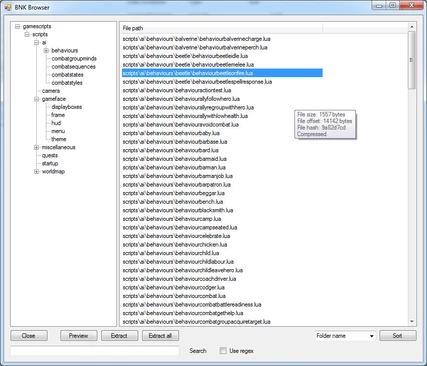
Task: Select the gameface folder label
Action: click(54, 99)
